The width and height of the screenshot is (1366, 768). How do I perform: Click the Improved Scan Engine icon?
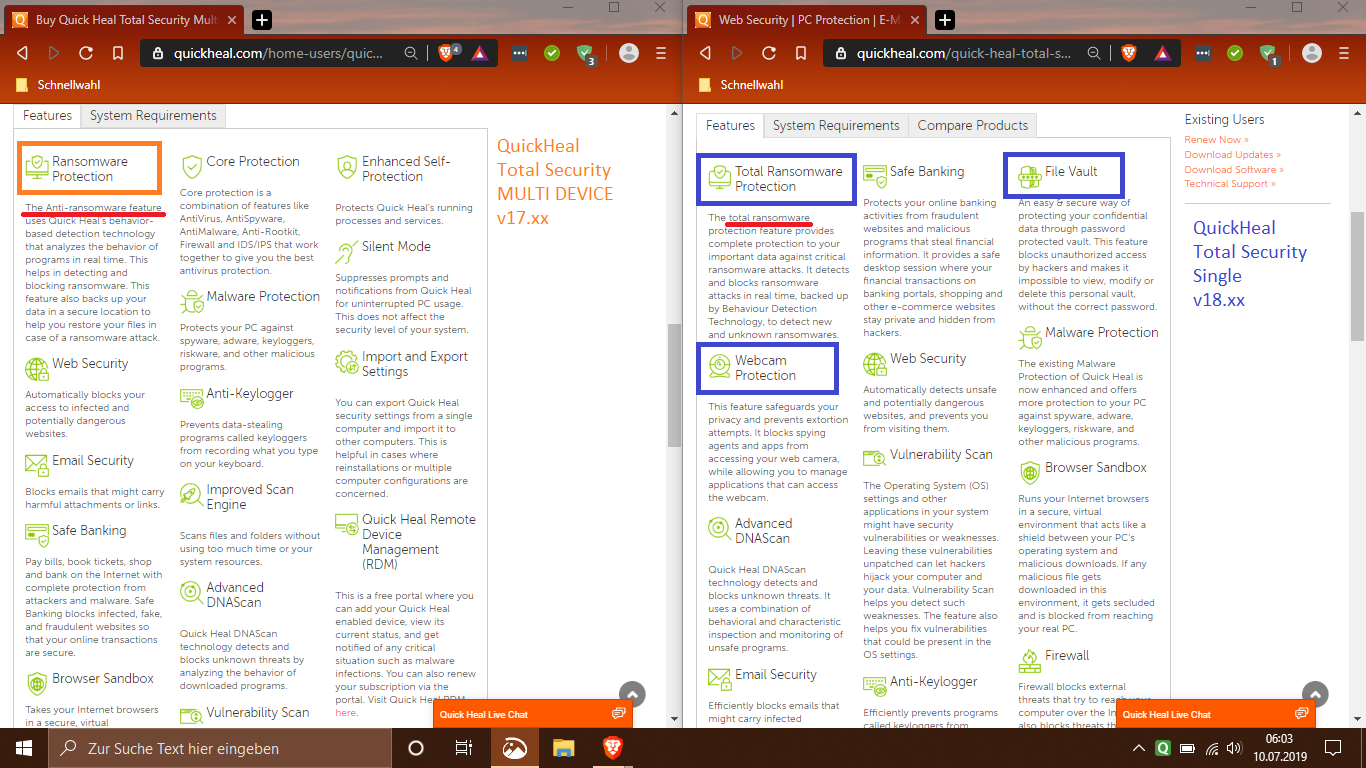pyautogui.click(x=191, y=495)
